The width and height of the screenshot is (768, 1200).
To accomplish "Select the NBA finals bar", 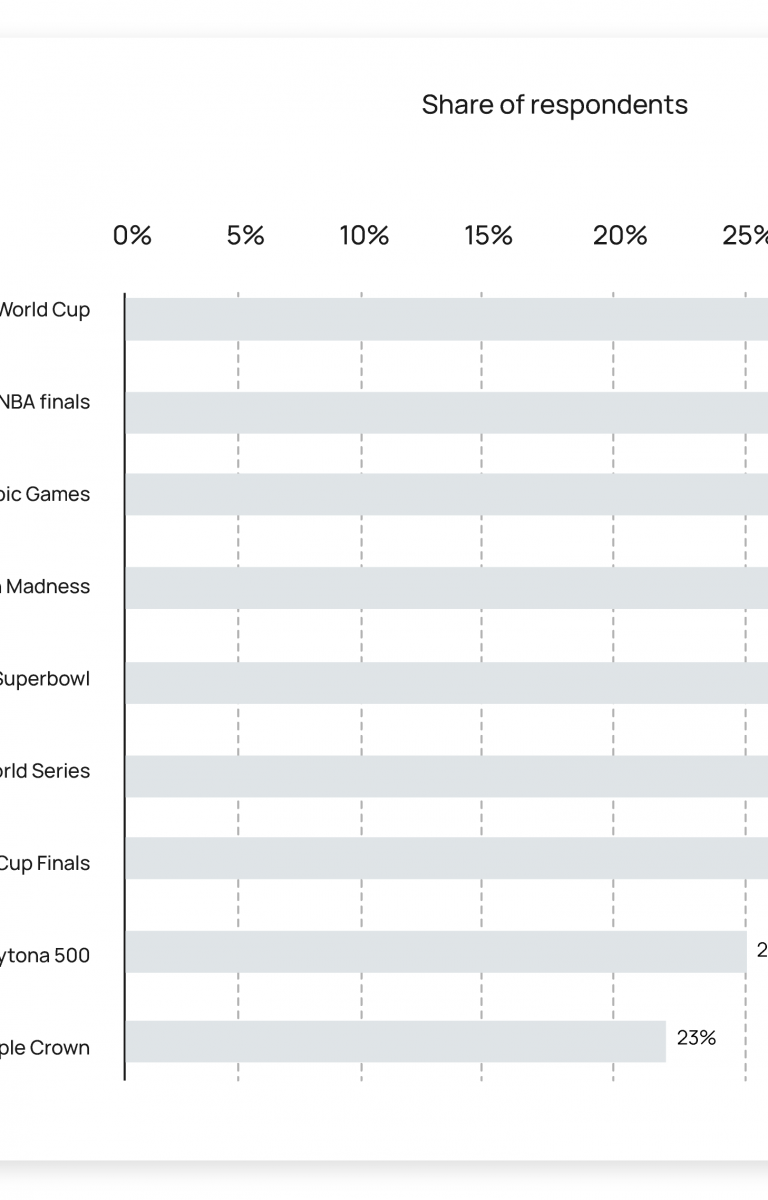I will click(446, 412).
